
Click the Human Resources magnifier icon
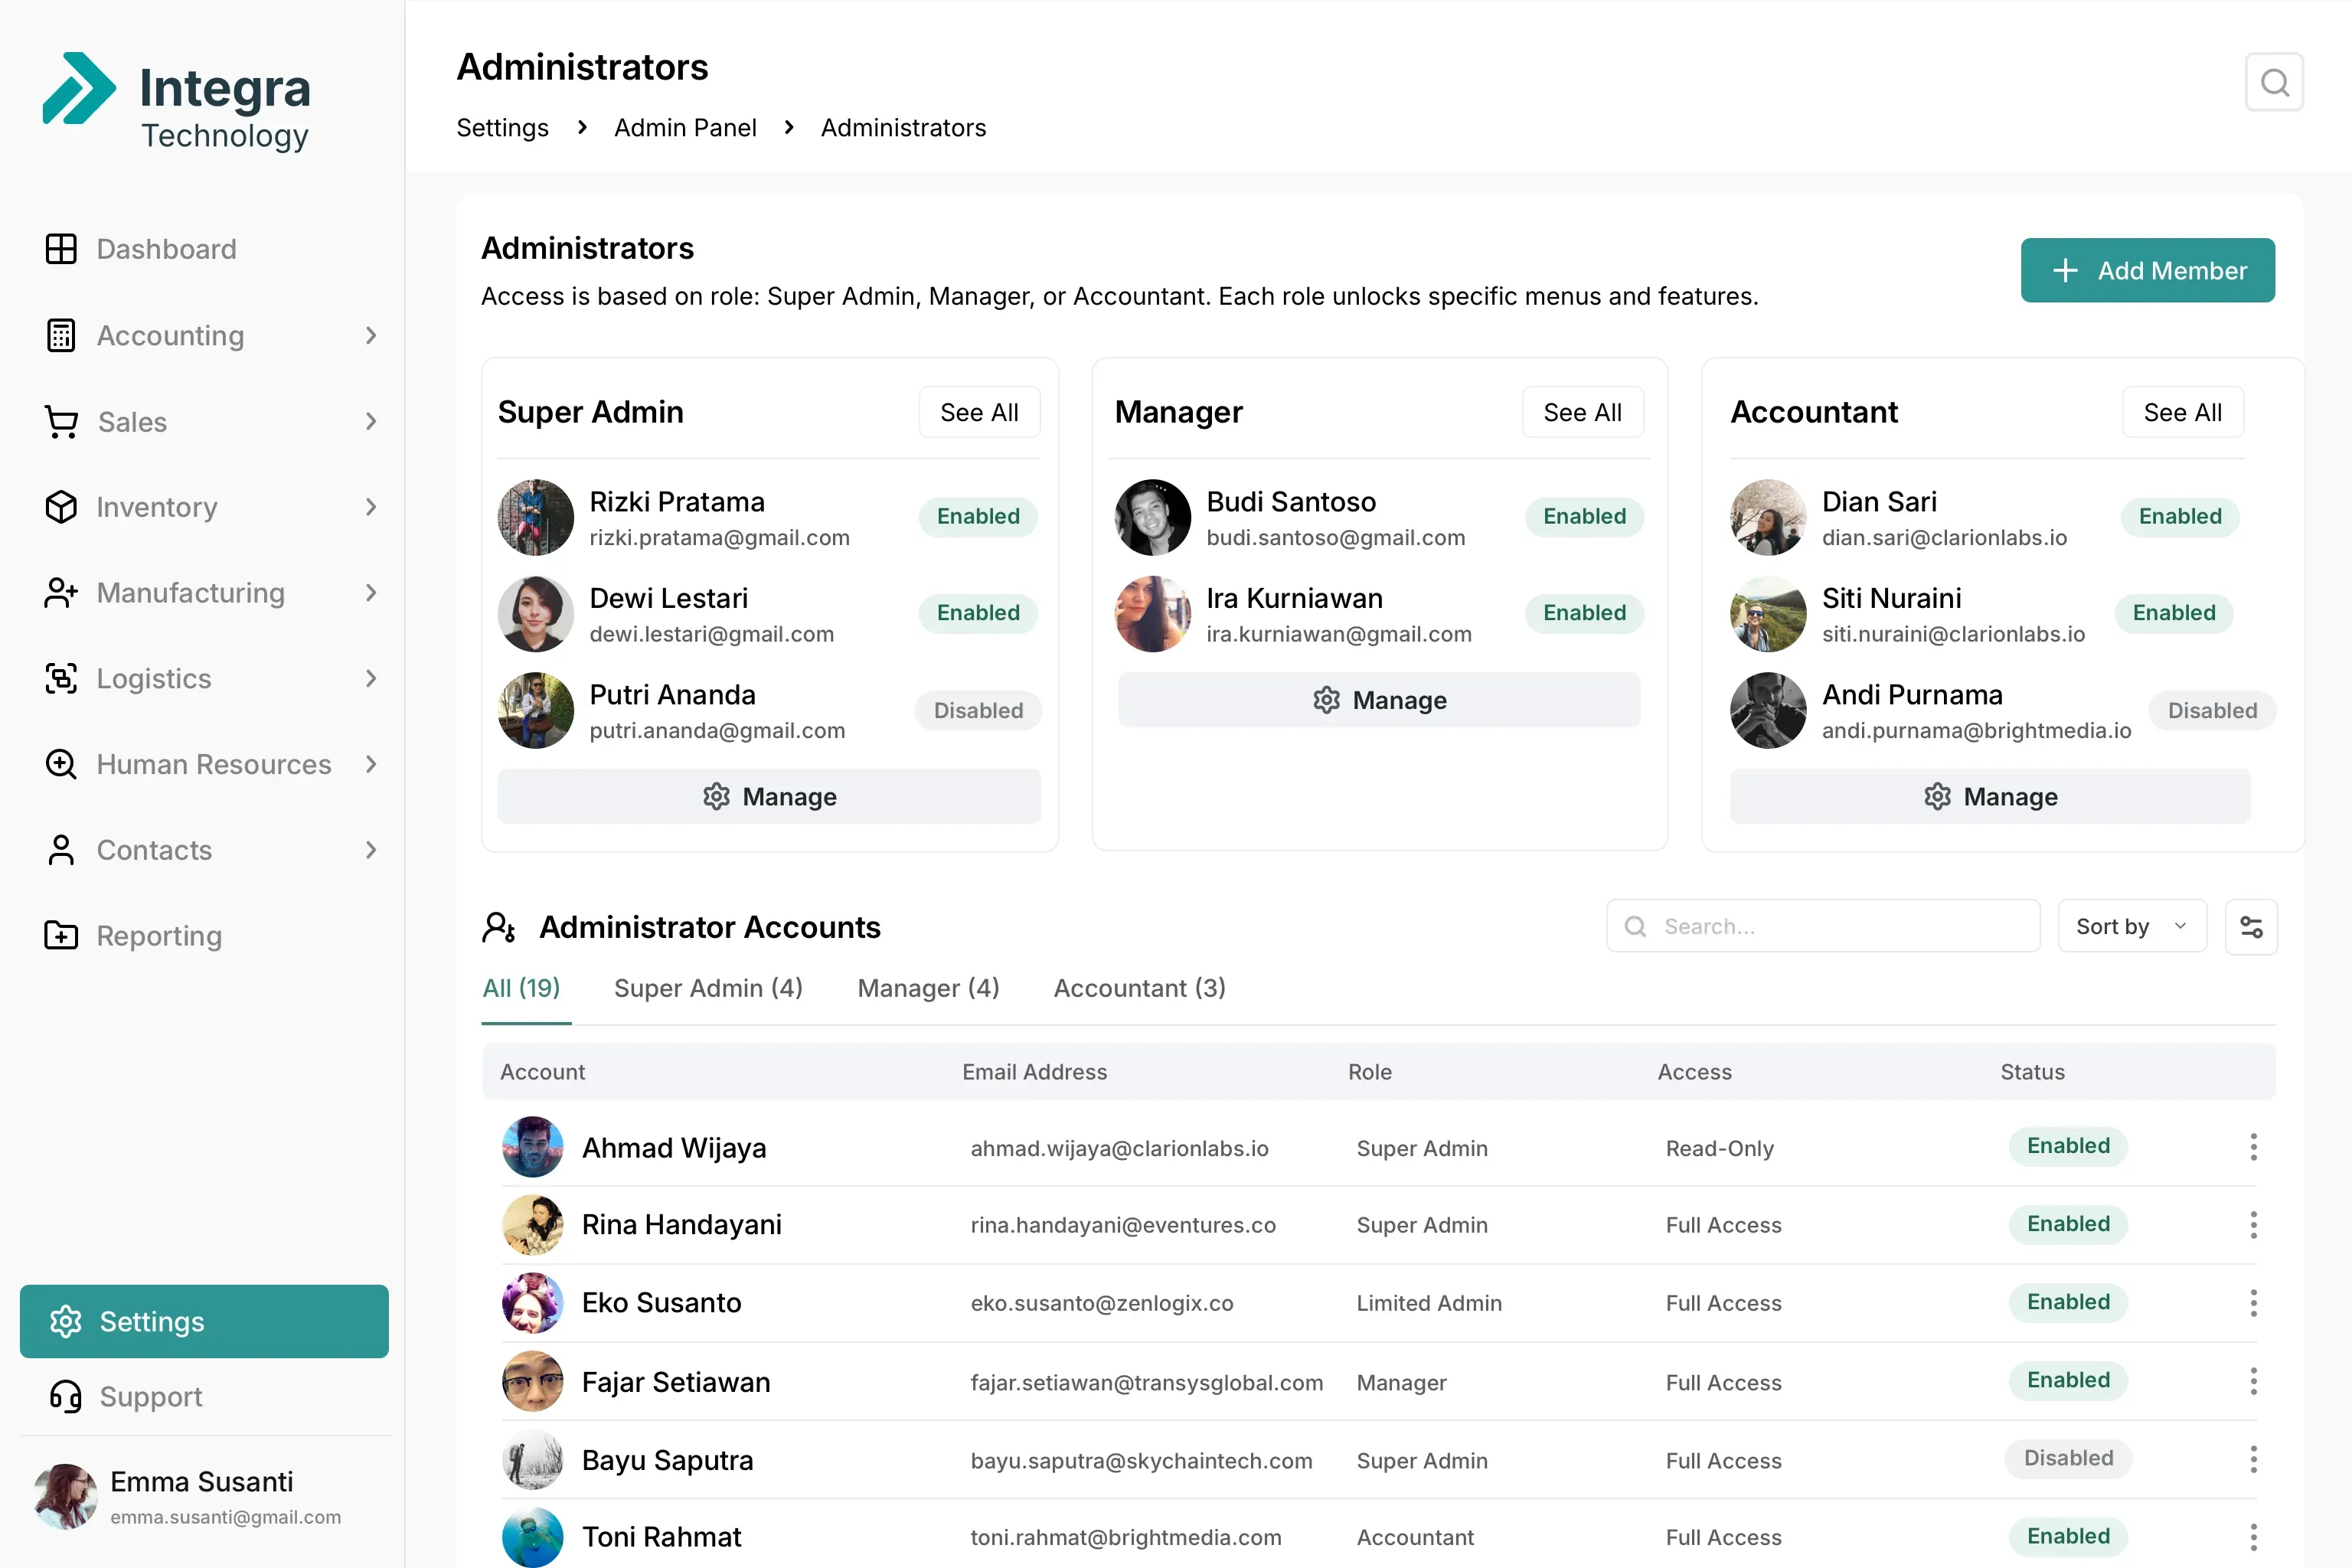click(61, 764)
